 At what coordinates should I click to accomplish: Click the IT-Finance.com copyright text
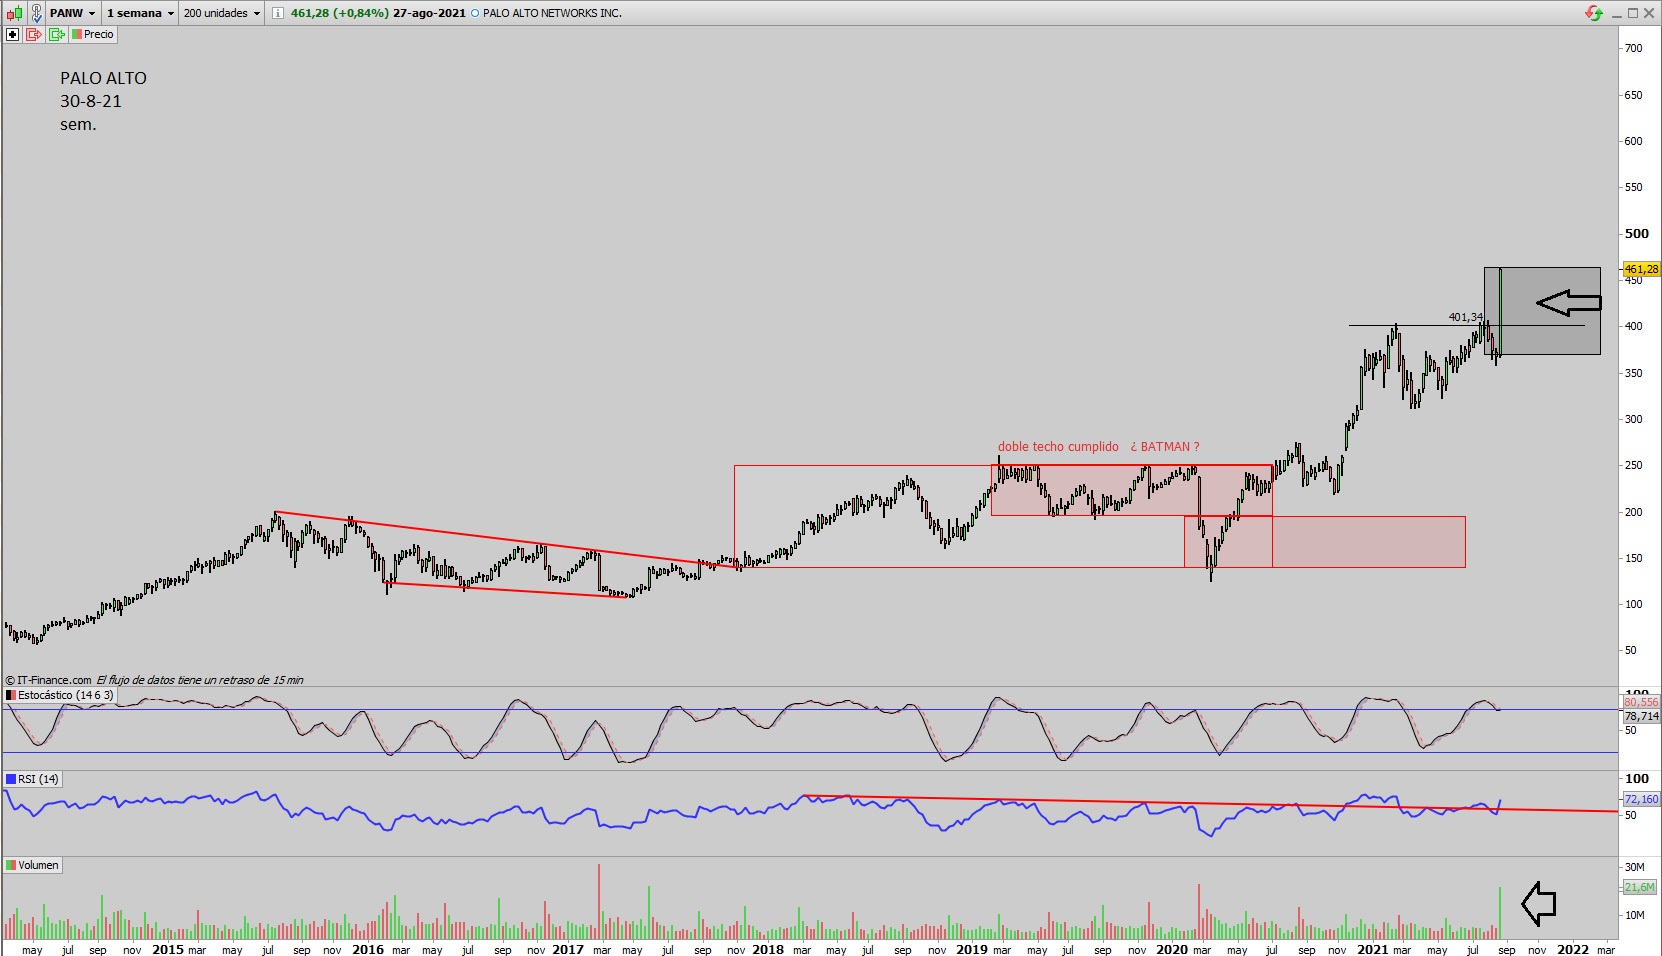(48, 680)
